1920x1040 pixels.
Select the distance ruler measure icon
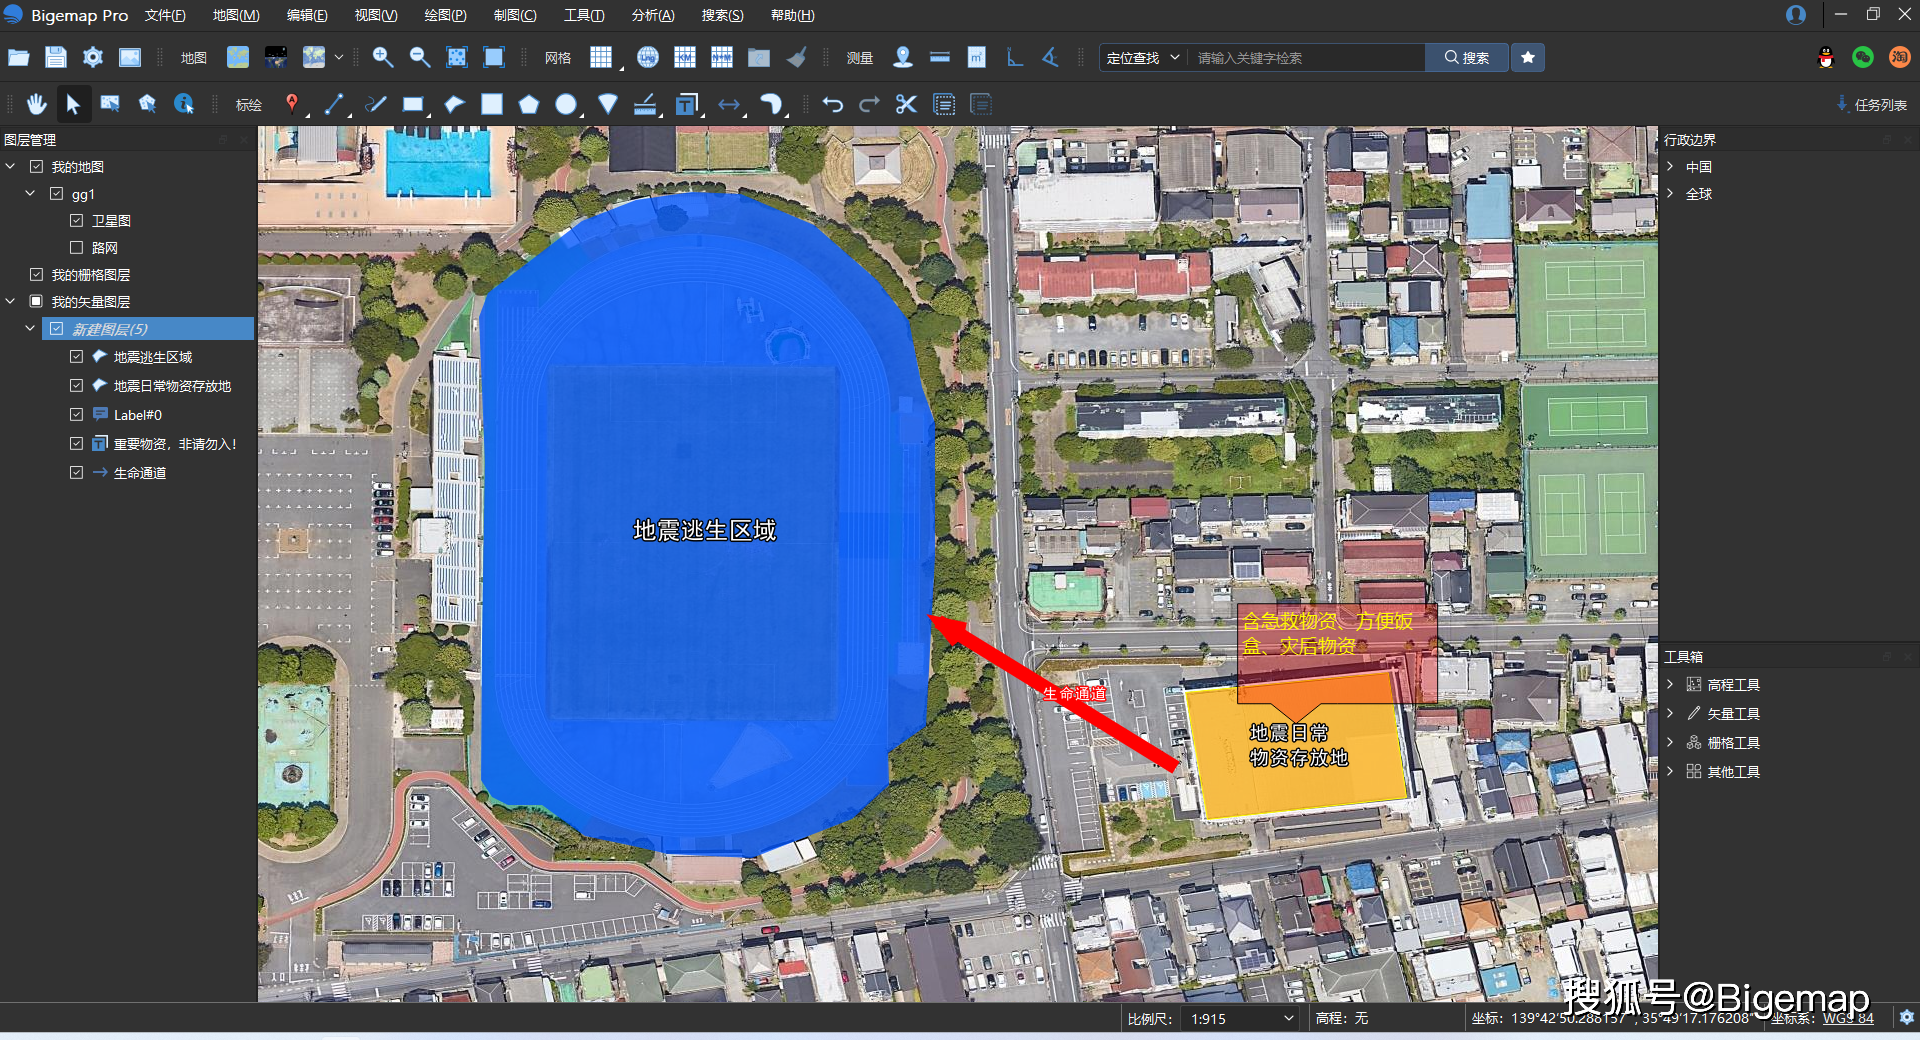(x=939, y=57)
